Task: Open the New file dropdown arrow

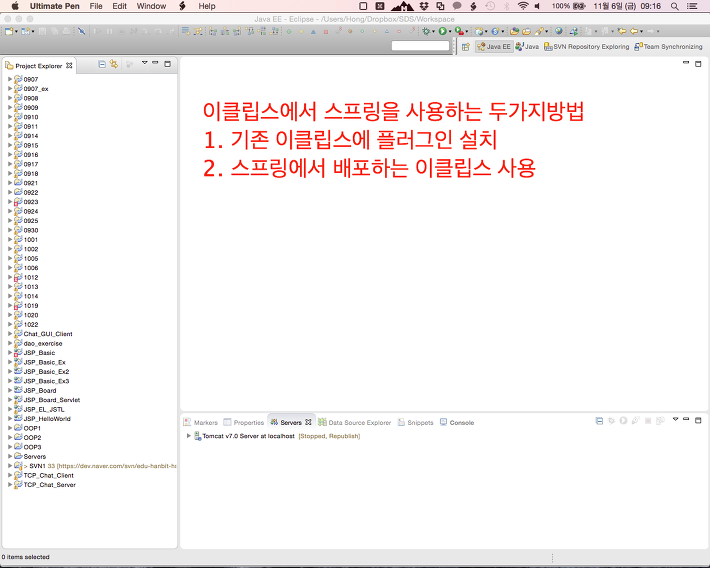Action: (x=16, y=32)
